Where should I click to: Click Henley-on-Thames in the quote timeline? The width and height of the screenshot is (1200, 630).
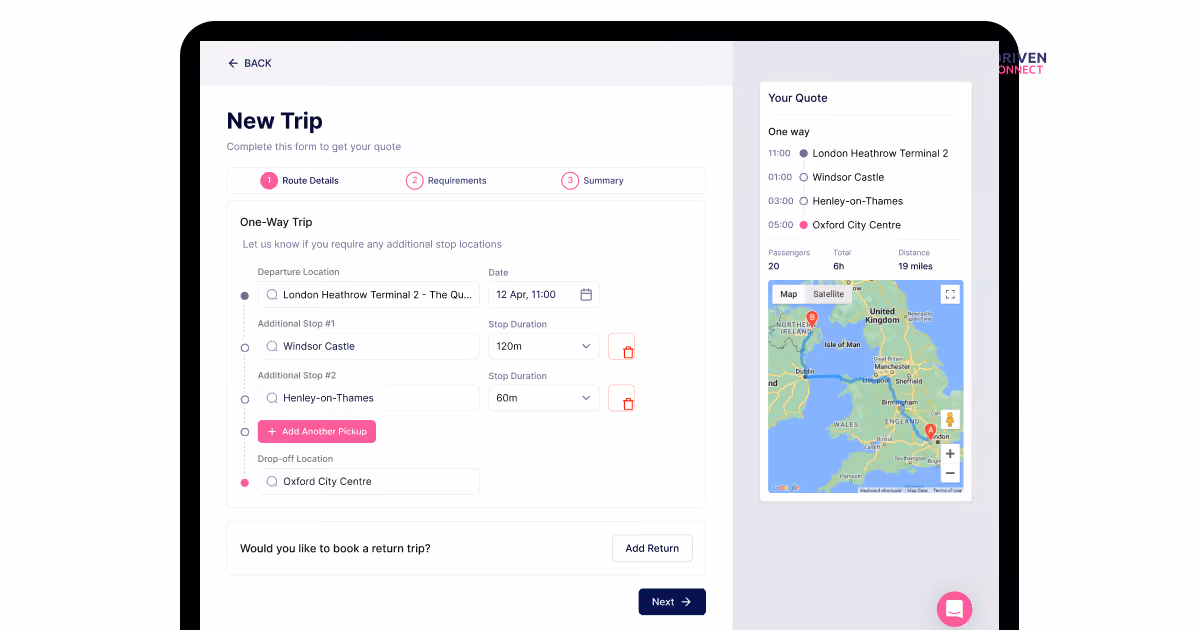tap(857, 201)
